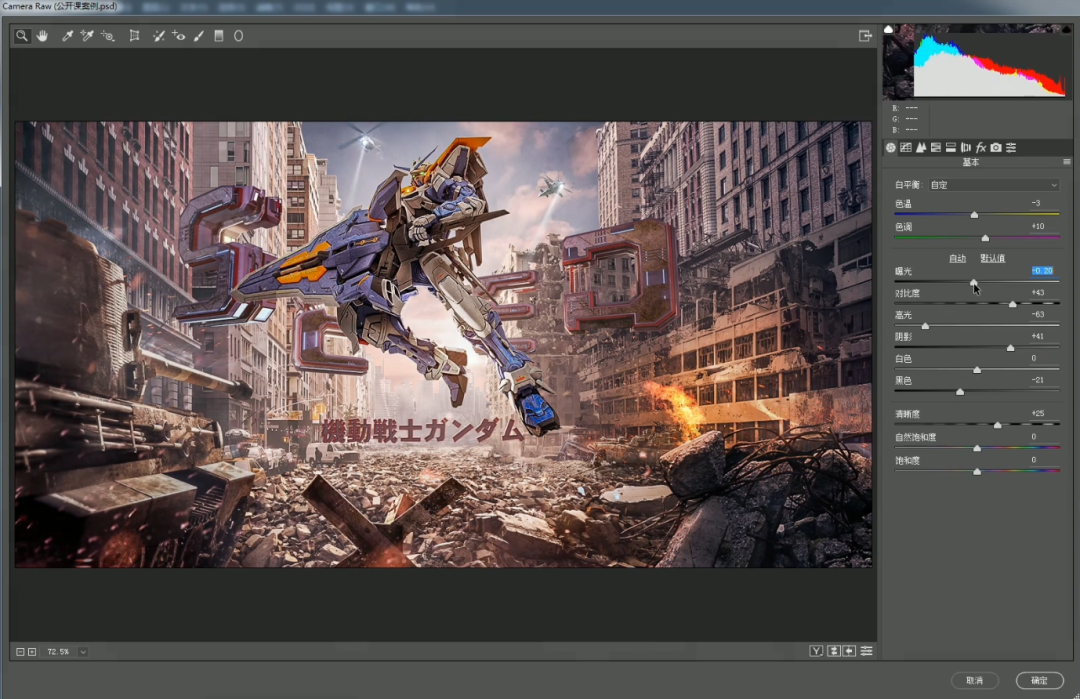Click the saturation slider handle

click(977, 472)
